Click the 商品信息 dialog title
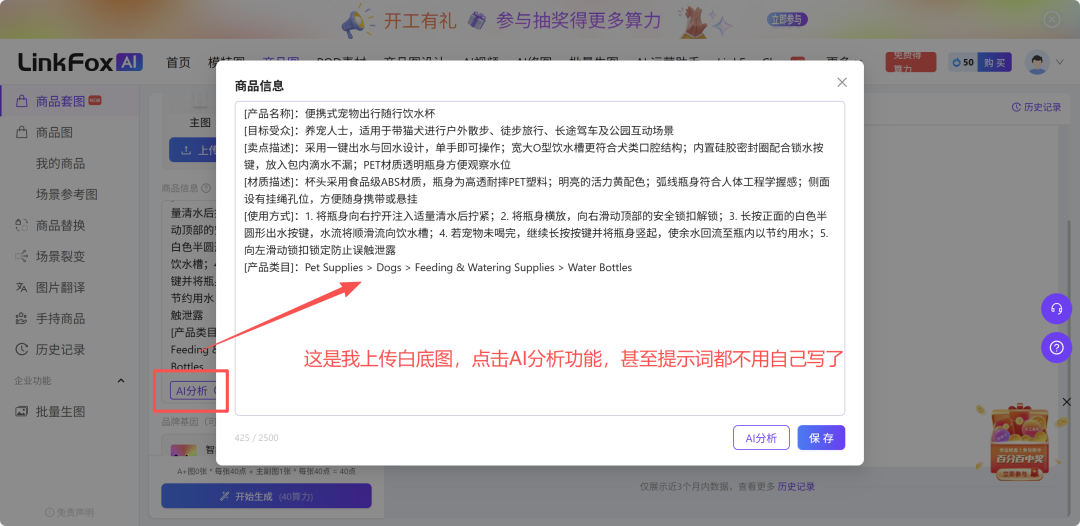Screen dimensions: 1080x526 click(259, 86)
